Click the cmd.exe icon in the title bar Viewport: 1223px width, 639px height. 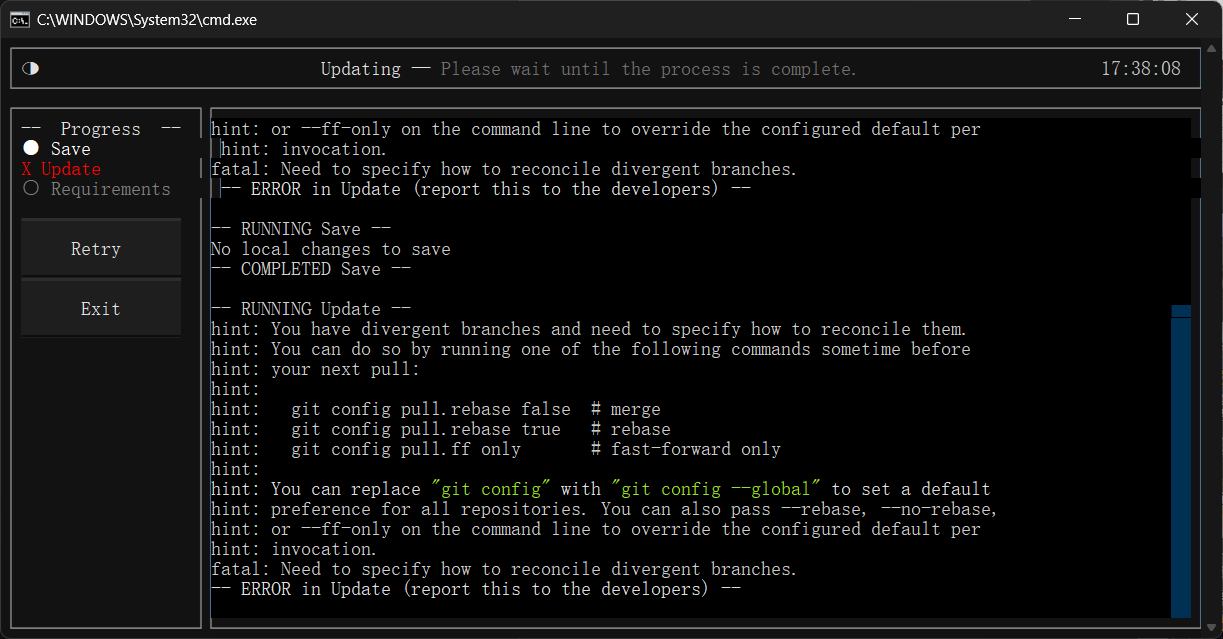[19, 19]
